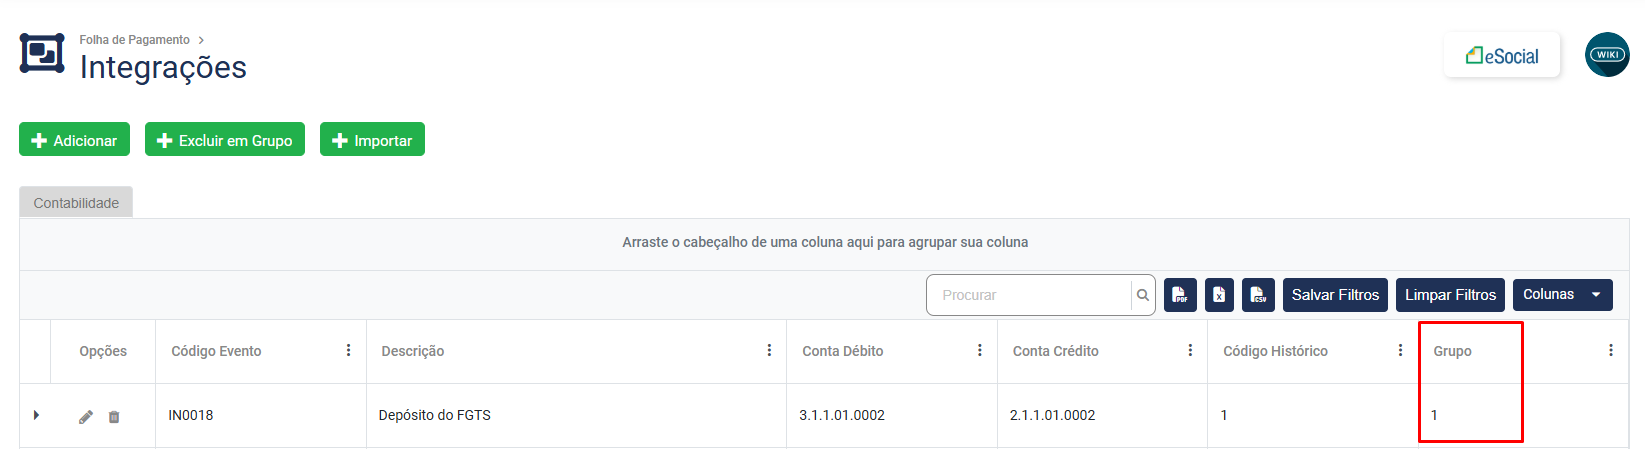1645x449 pixels.
Task: Export the table as PDF
Action: click(1180, 295)
